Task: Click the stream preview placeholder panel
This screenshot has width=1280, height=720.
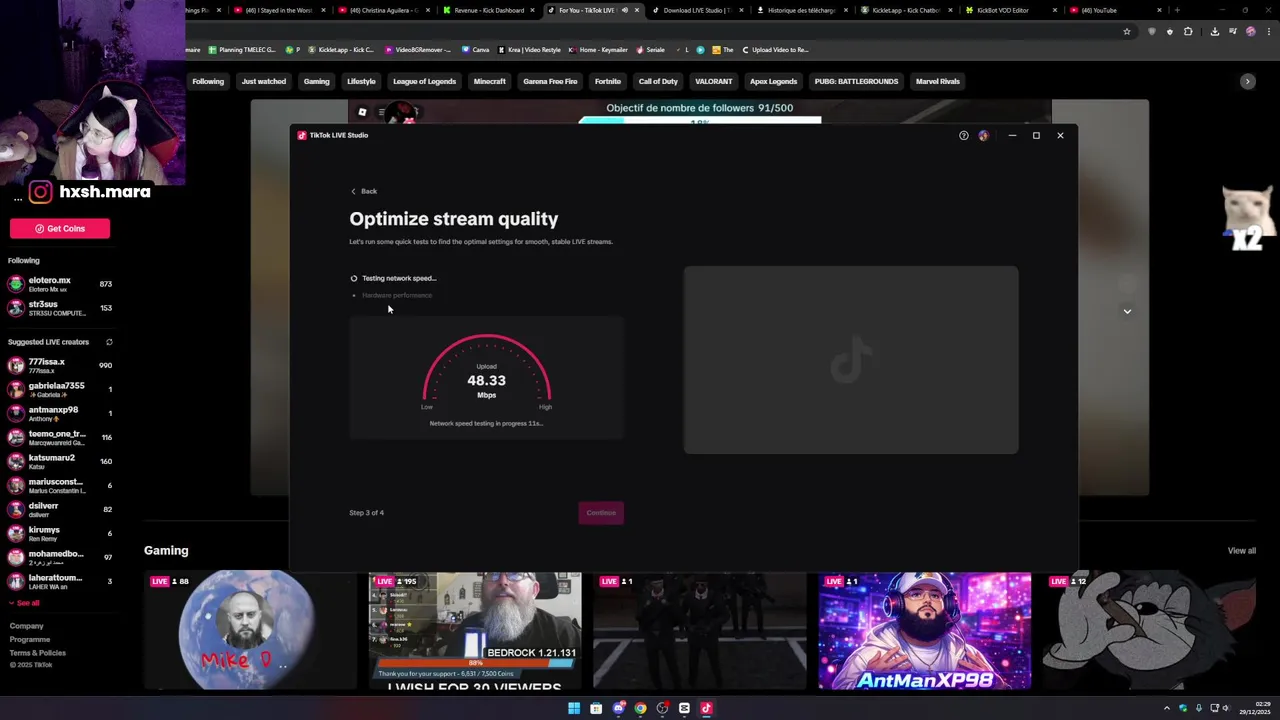Action: (x=851, y=360)
